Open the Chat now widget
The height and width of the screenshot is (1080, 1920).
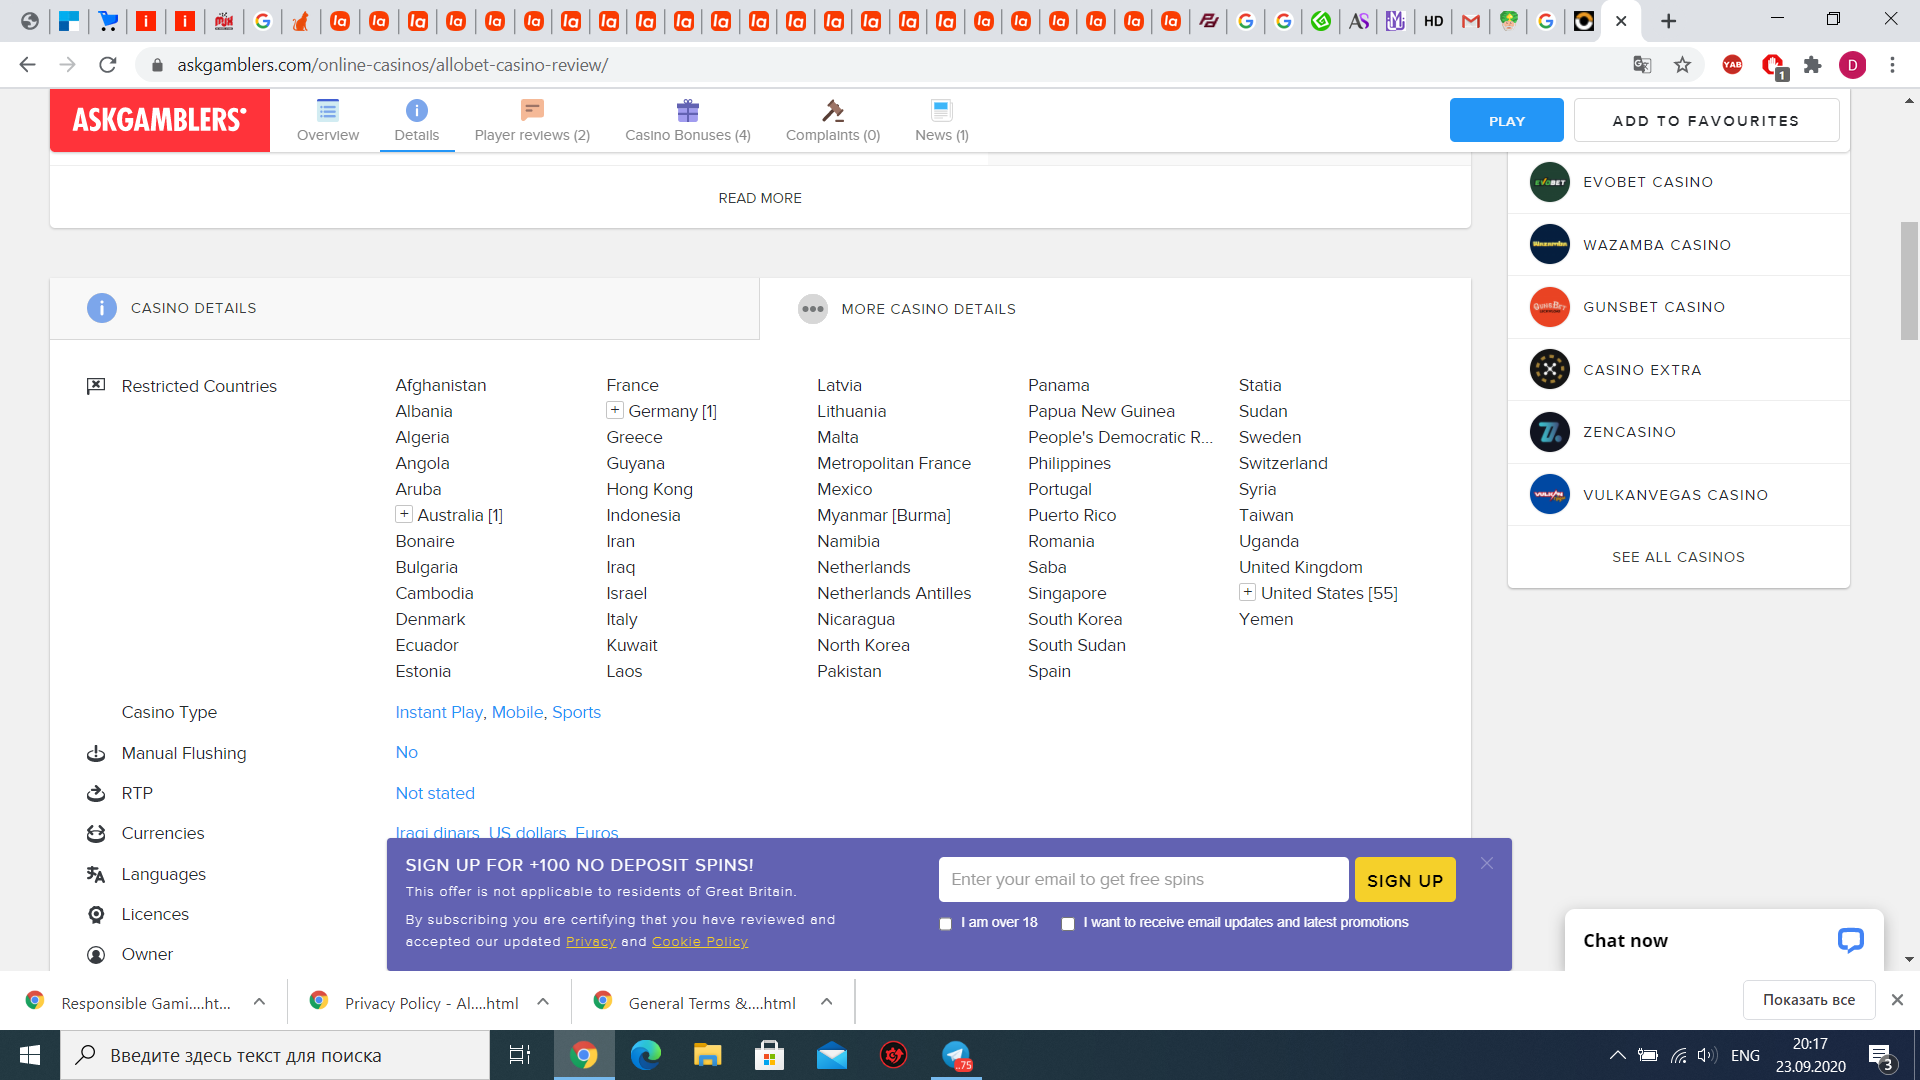click(x=1724, y=940)
